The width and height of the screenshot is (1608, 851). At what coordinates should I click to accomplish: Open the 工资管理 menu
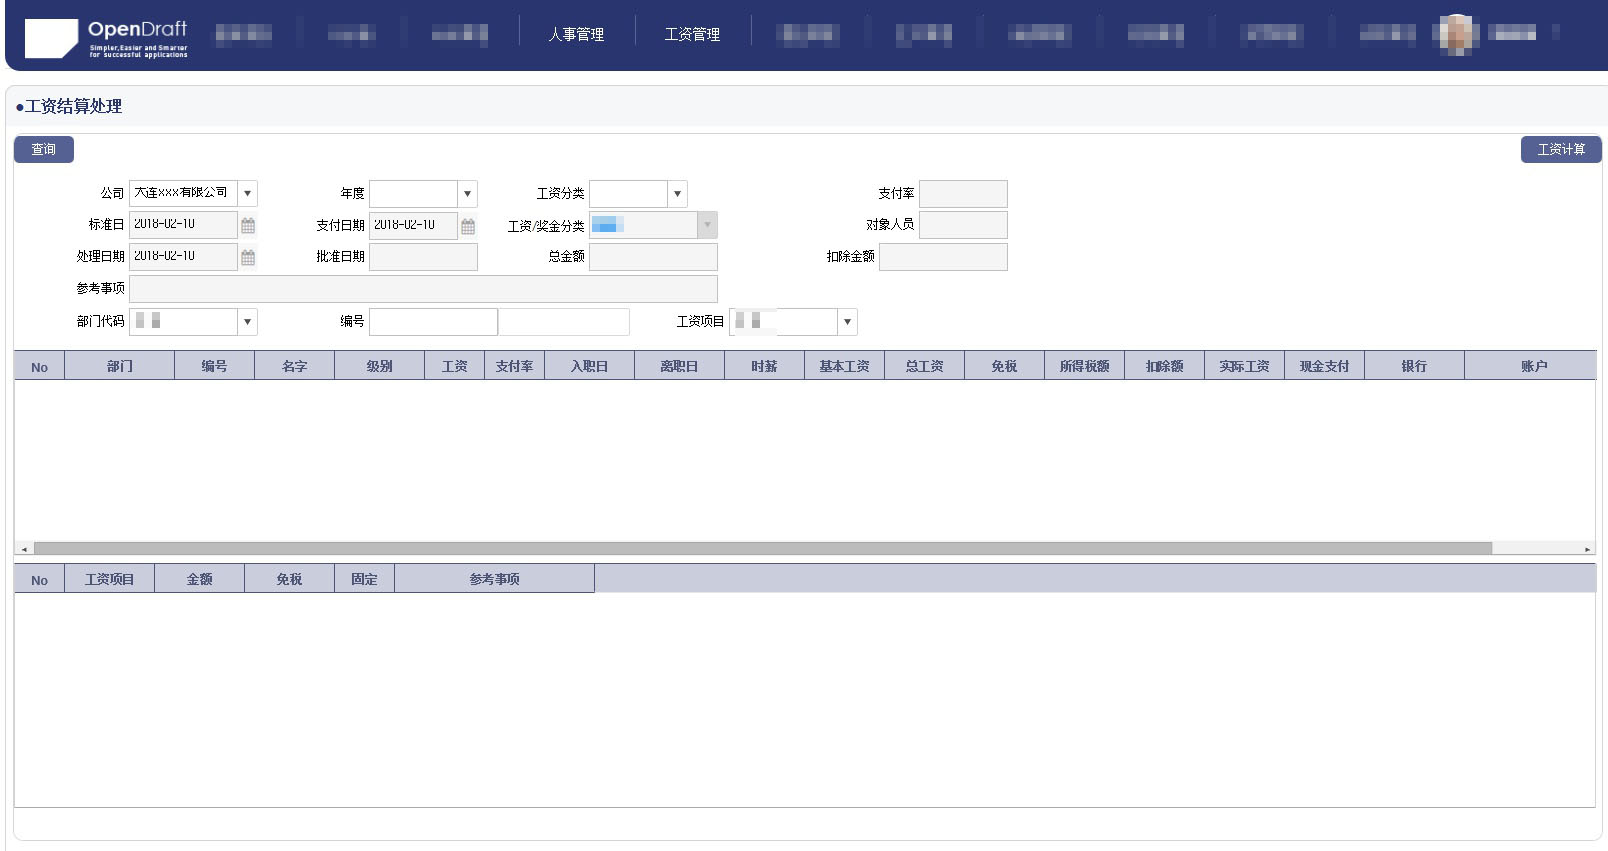[692, 35]
